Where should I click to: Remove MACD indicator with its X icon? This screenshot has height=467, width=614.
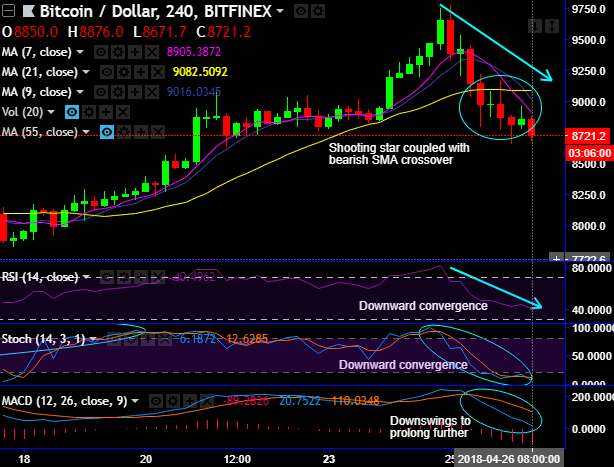click(207, 401)
